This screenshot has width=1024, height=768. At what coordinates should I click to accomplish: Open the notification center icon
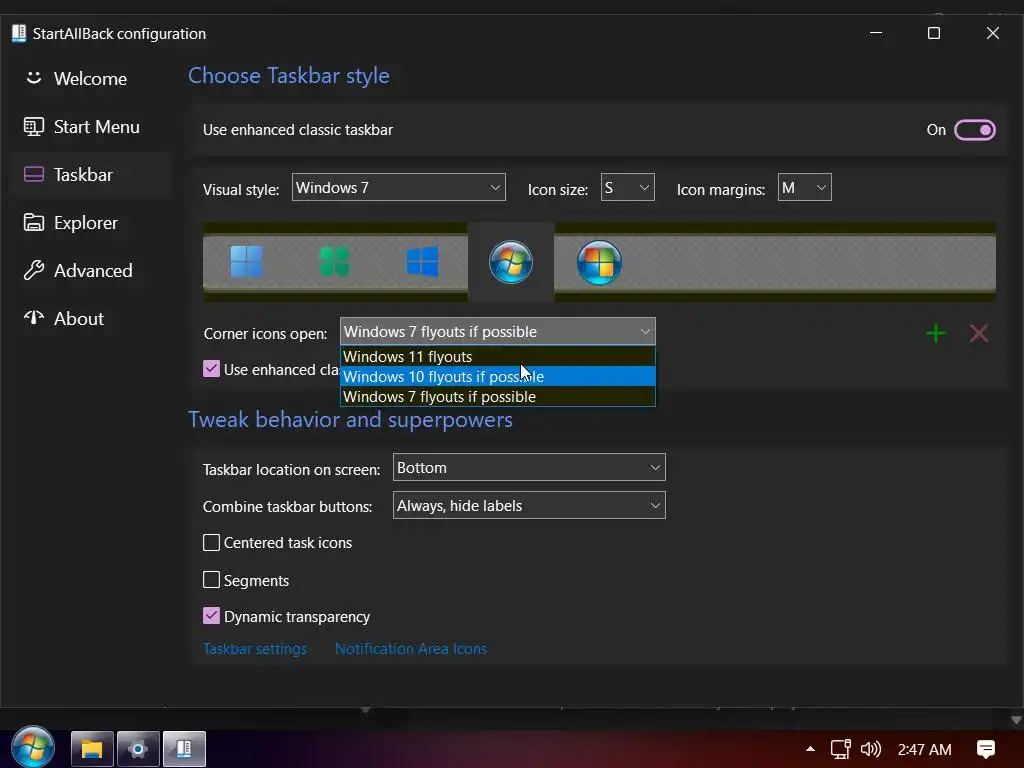coord(985,749)
